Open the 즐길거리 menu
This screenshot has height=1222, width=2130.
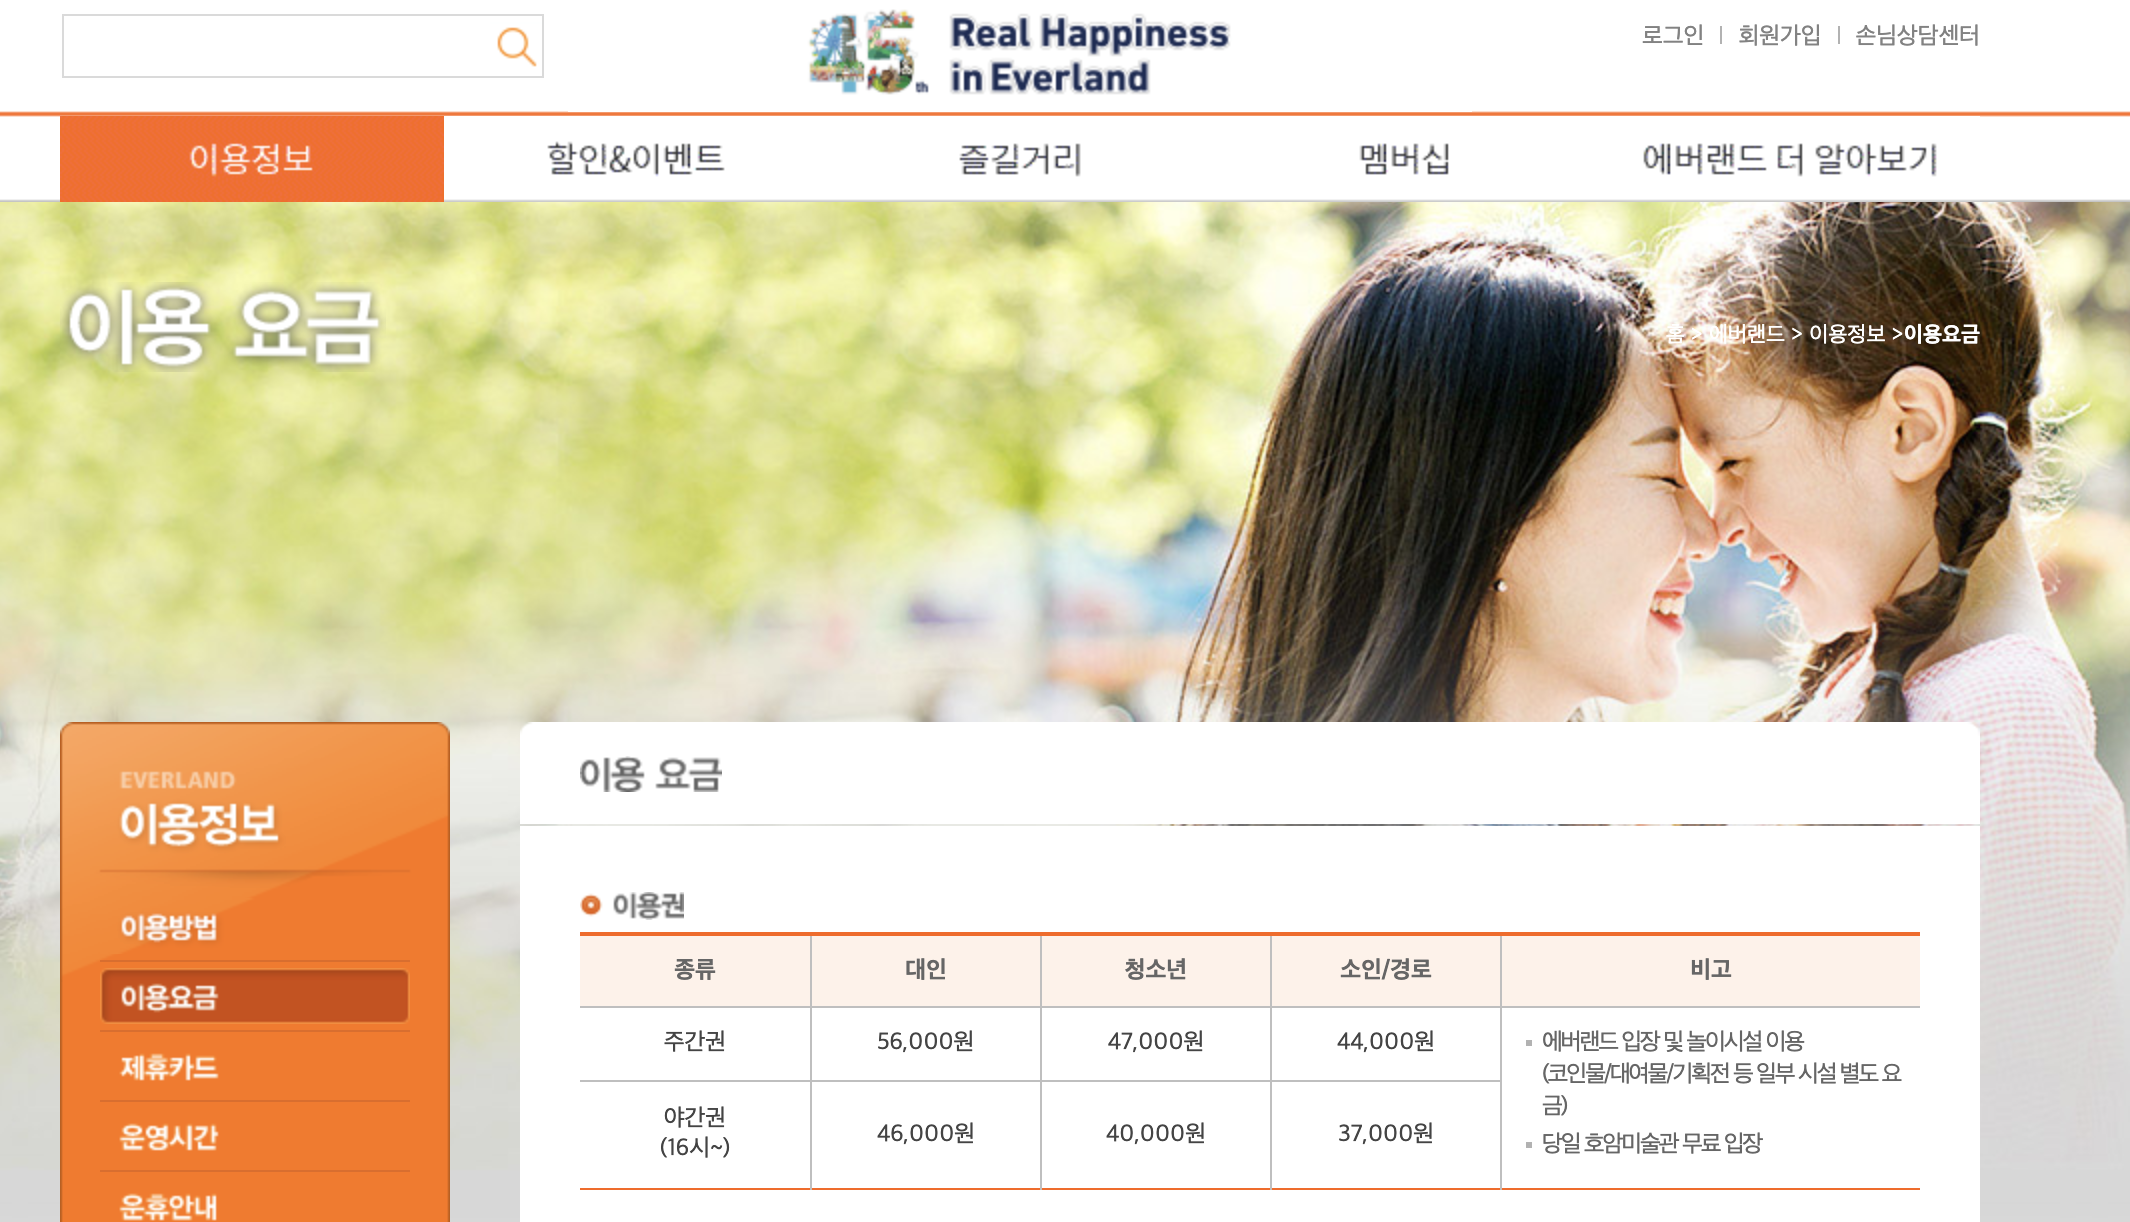[x=1020, y=158]
